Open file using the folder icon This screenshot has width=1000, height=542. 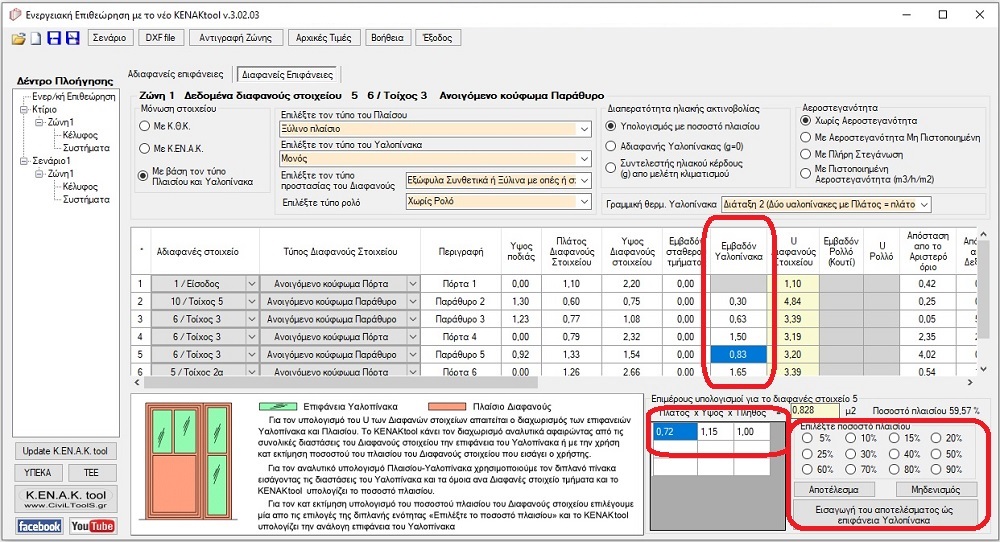(x=18, y=39)
